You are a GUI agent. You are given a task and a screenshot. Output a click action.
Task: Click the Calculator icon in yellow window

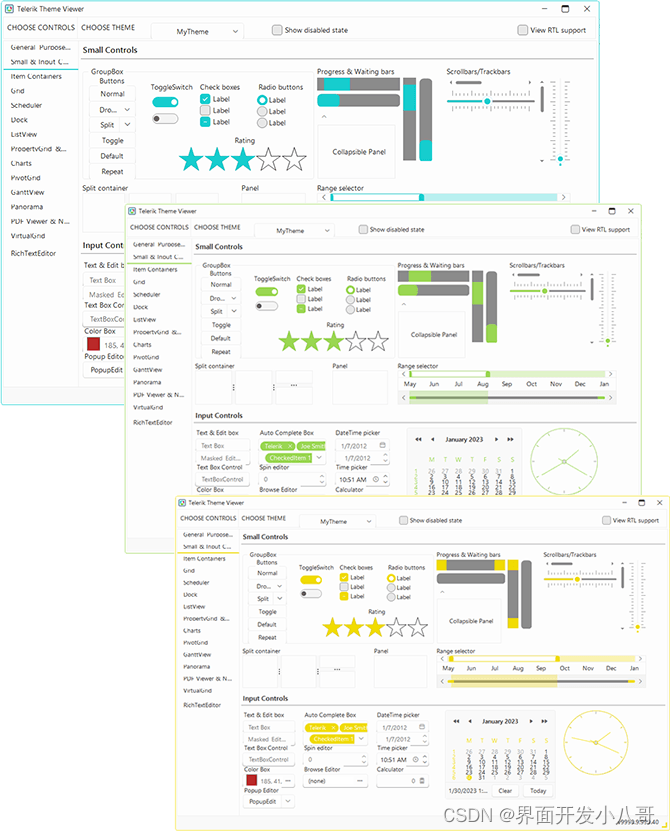[x=422, y=781]
